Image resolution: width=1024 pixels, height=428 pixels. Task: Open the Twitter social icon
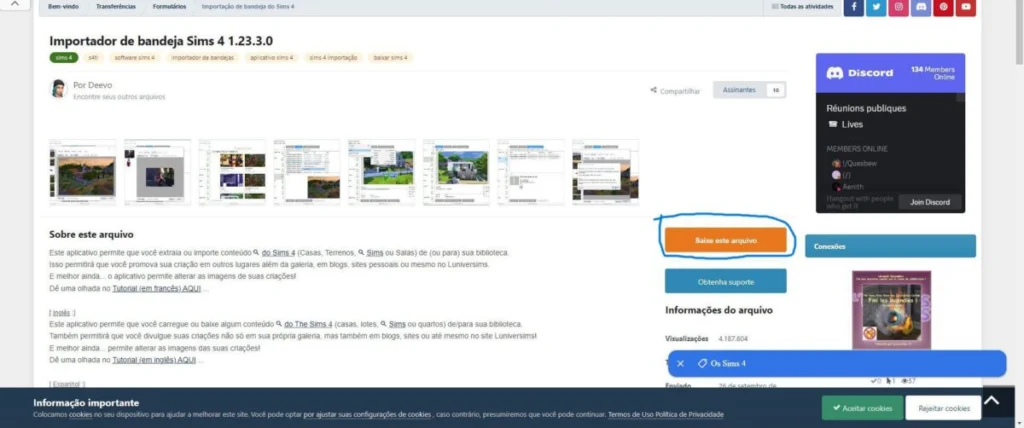876,7
